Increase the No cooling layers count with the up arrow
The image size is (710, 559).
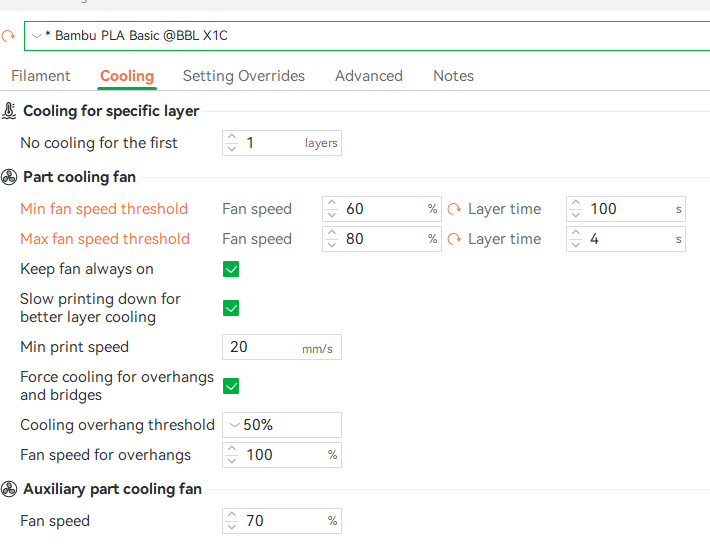click(x=232, y=137)
